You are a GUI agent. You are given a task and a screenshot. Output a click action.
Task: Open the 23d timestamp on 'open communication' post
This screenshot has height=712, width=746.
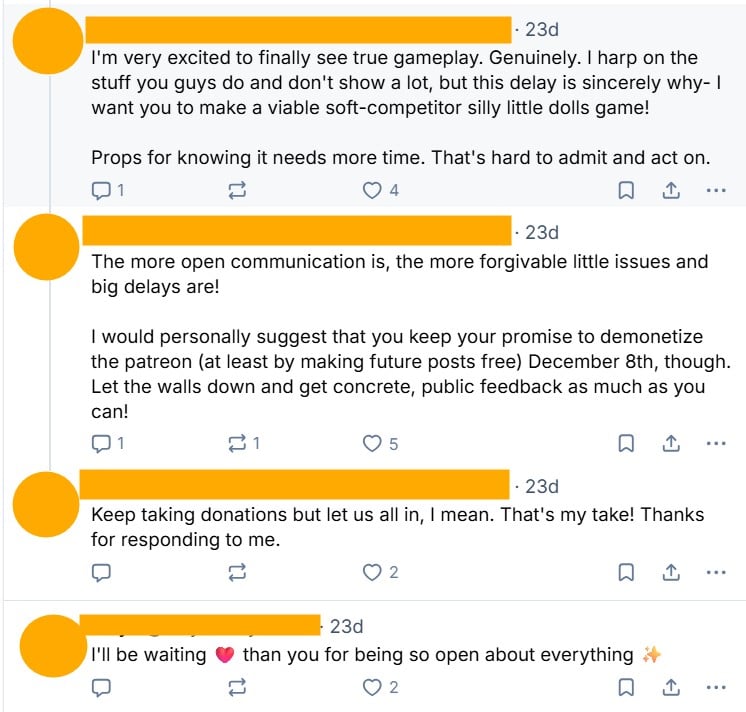click(x=542, y=233)
